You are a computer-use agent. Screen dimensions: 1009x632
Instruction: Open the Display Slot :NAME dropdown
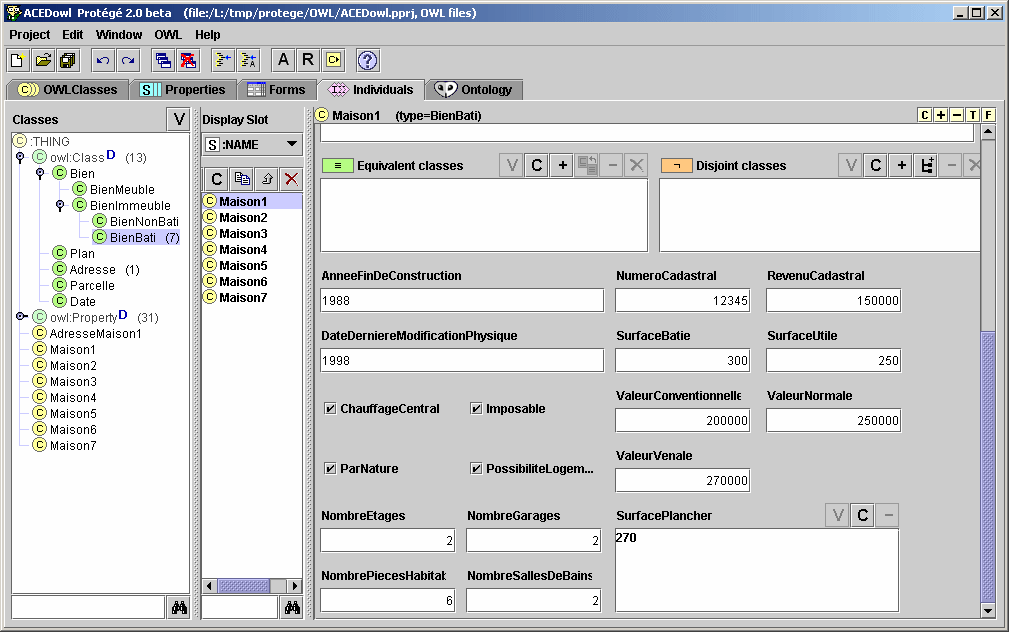[292, 144]
